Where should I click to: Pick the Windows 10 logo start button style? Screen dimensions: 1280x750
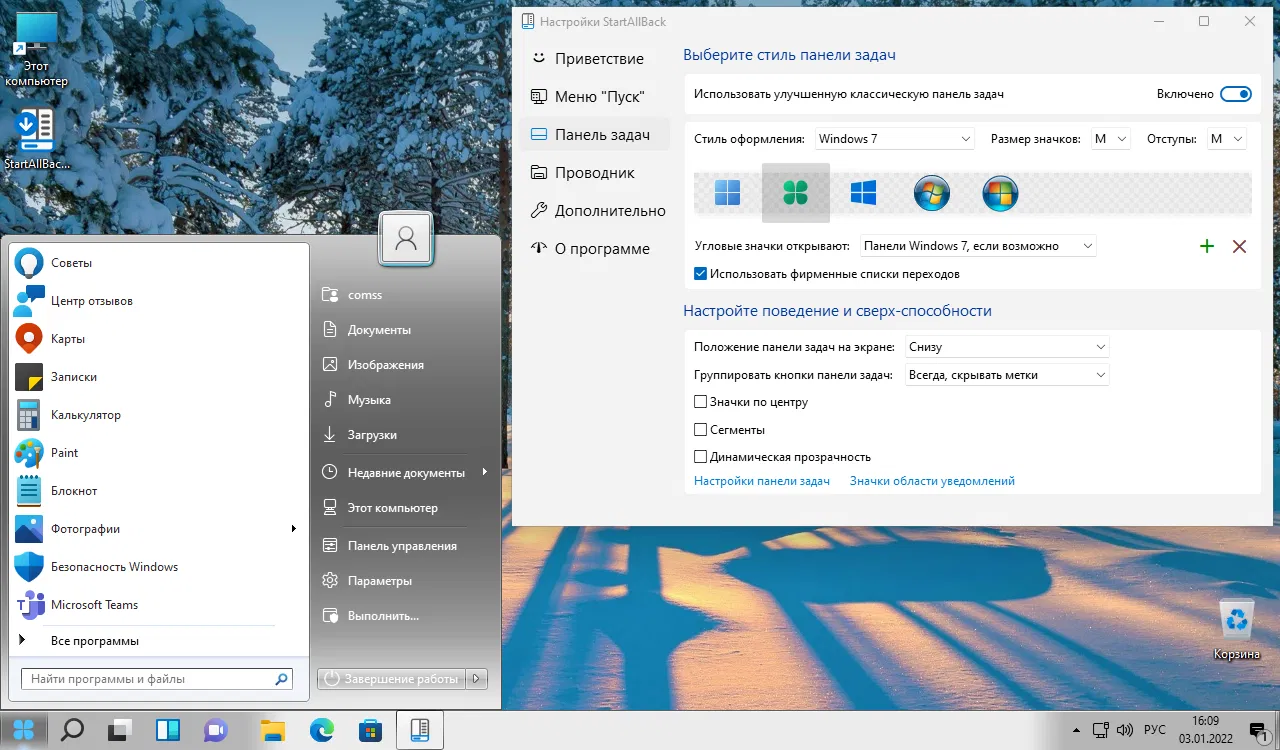point(863,193)
